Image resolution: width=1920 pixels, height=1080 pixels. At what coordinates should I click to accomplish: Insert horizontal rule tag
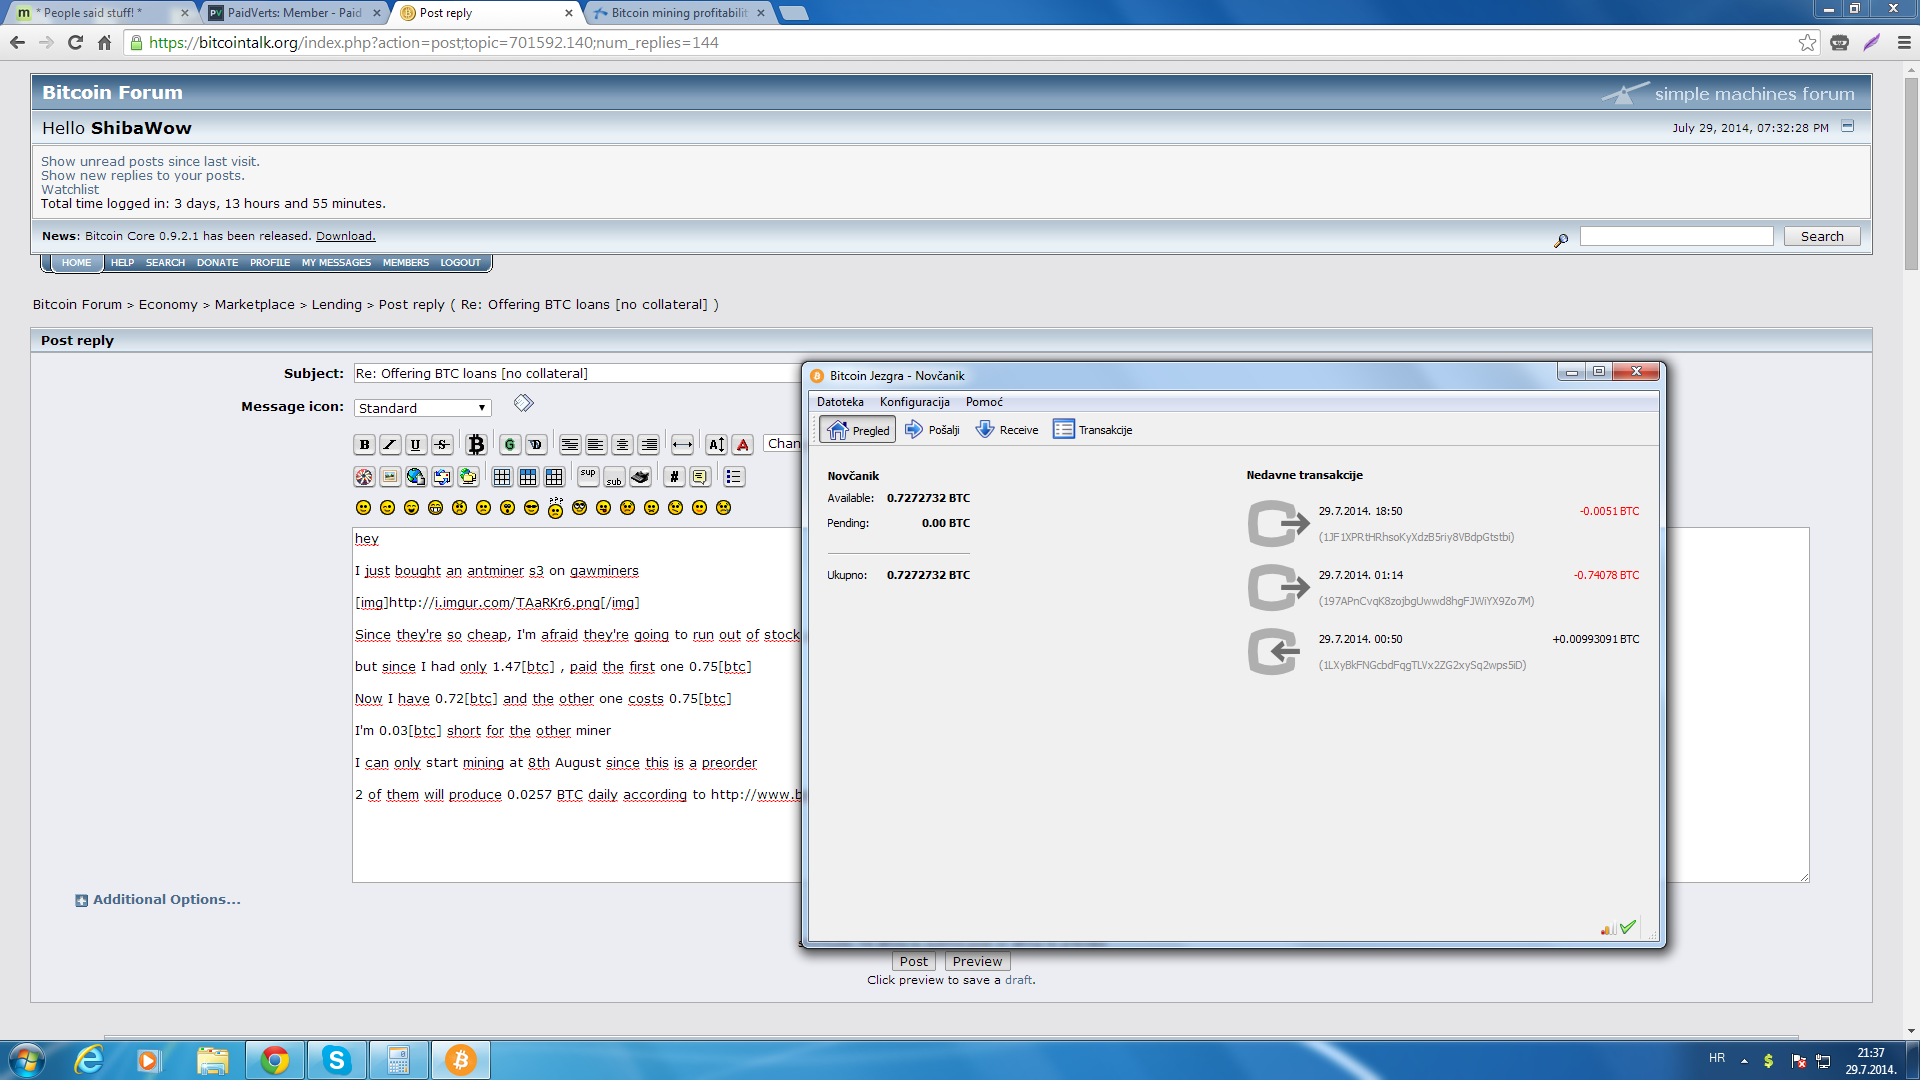click(x=682, y=445)
